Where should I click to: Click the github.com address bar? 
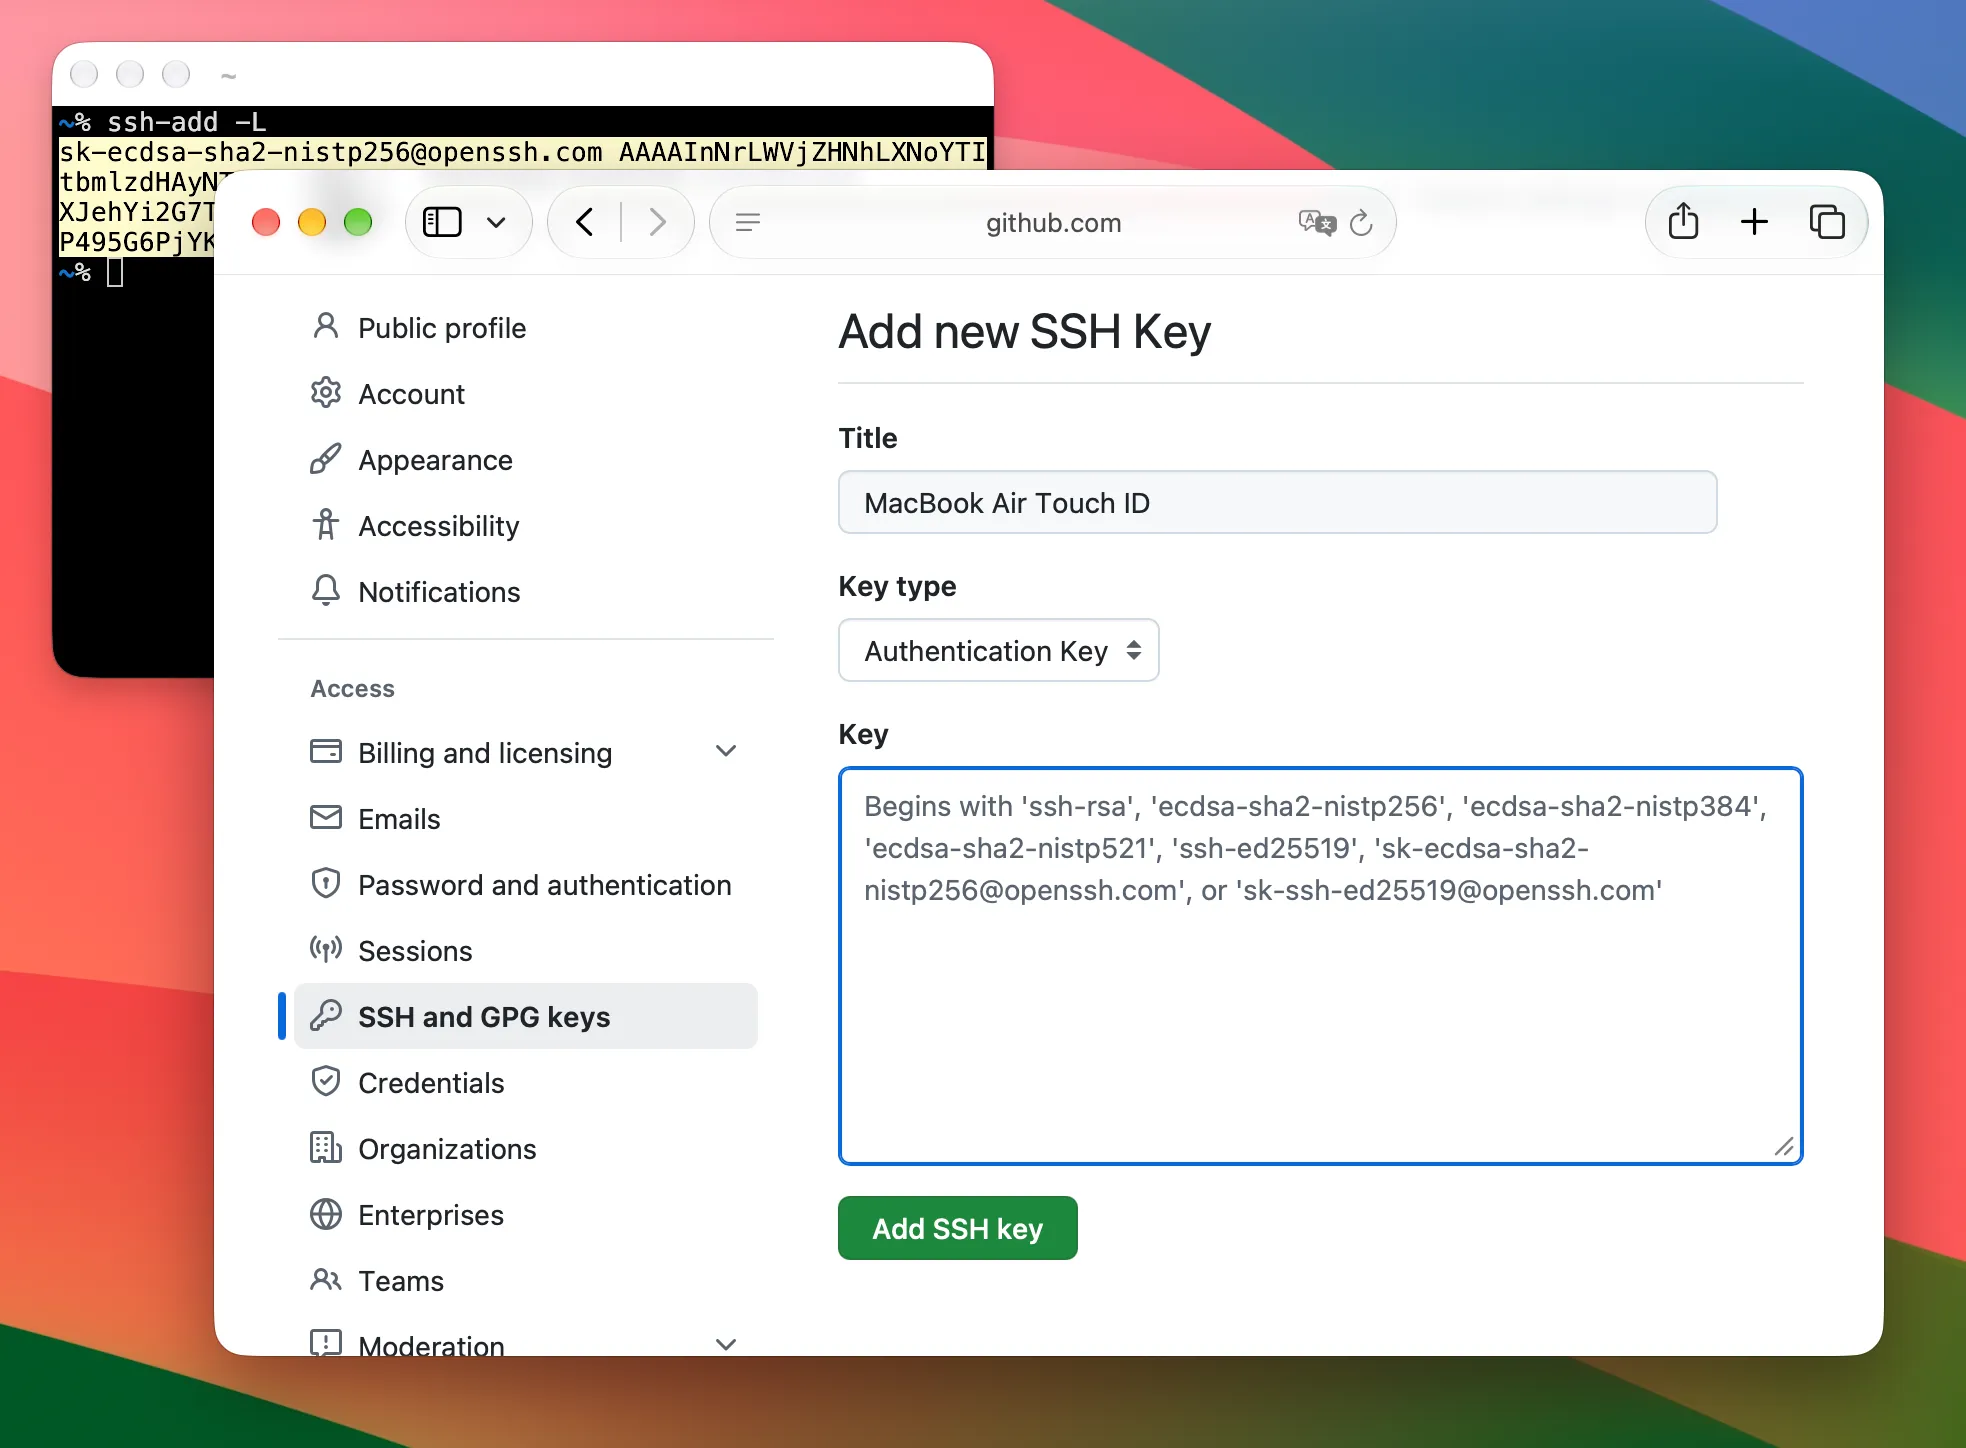click(x=1053, y=222)
